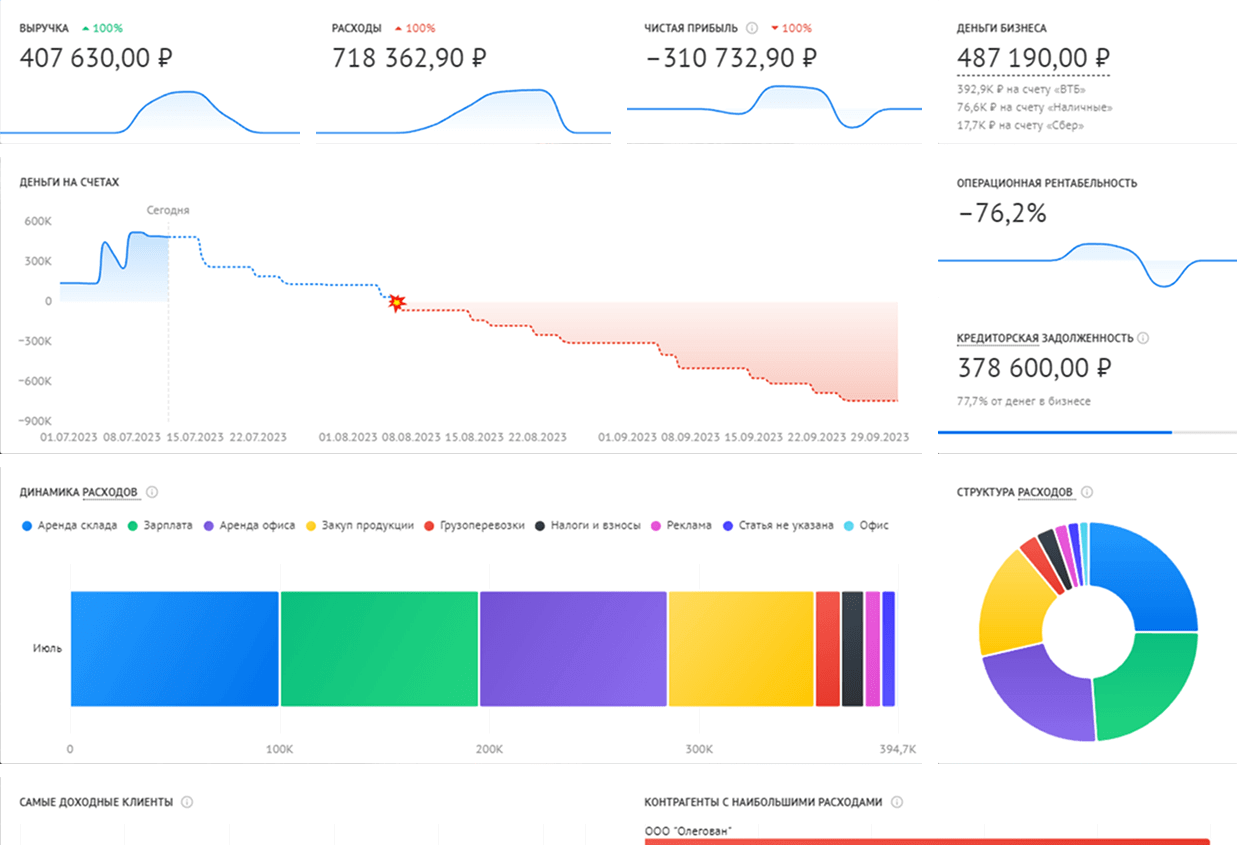1242x845 pixels.
Task: Click the info icon beside Самые доходные клиенты
Action: [187, 802]
